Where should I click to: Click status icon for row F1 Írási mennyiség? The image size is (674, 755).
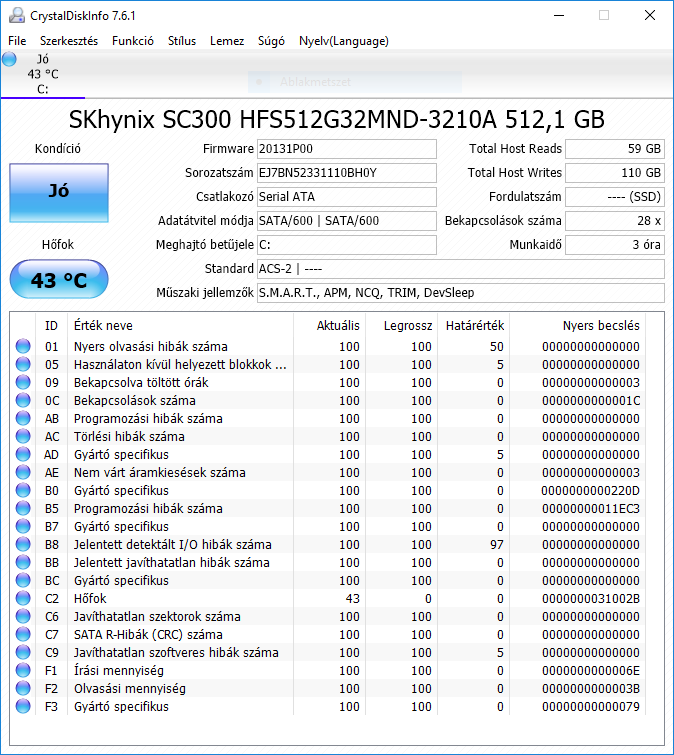tap(23, 670)
